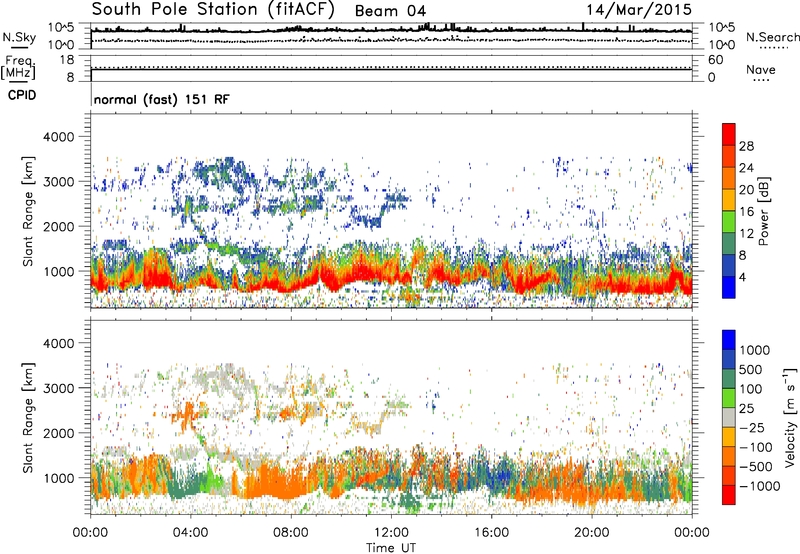Image resolution: width=800 pixels, height=554 pixels.
Task: Click the 2000 tick in the velocity panel
Action: pos(59,433)
